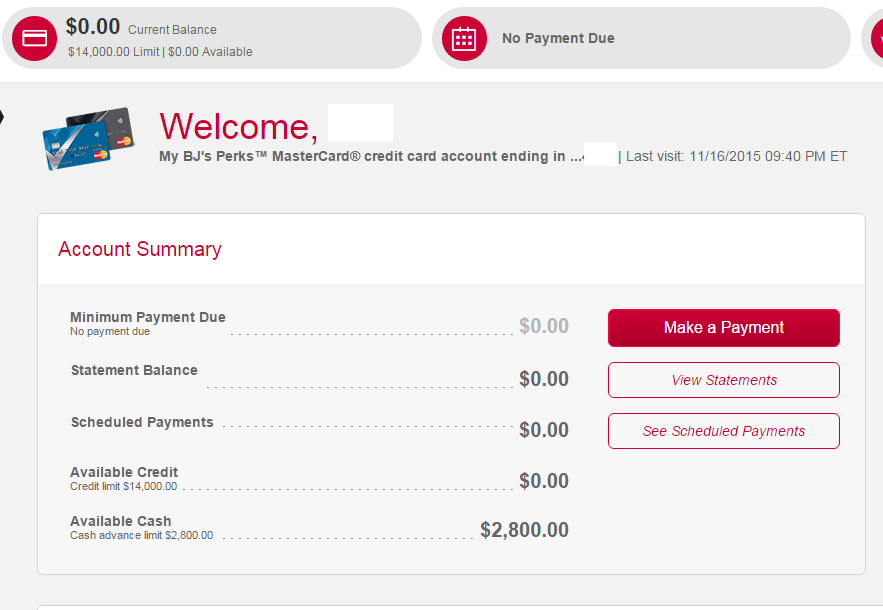Click the Available Credit label
Screen dimensions: 883x610
(x=124, y=472)
